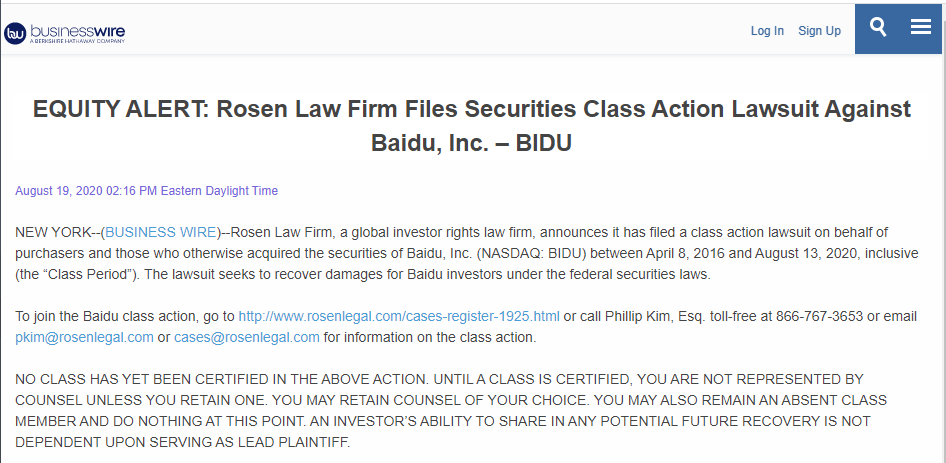946x463 pixels.
Task: Open the rosenlegal.com cases-register-1925 link
Action: coord(399,316)
